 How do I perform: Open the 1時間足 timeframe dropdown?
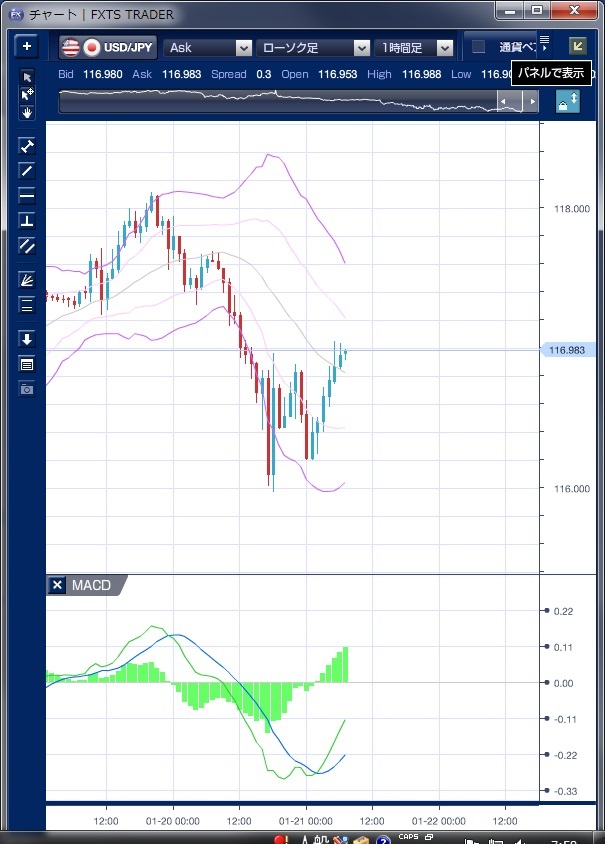click(414, 47)
